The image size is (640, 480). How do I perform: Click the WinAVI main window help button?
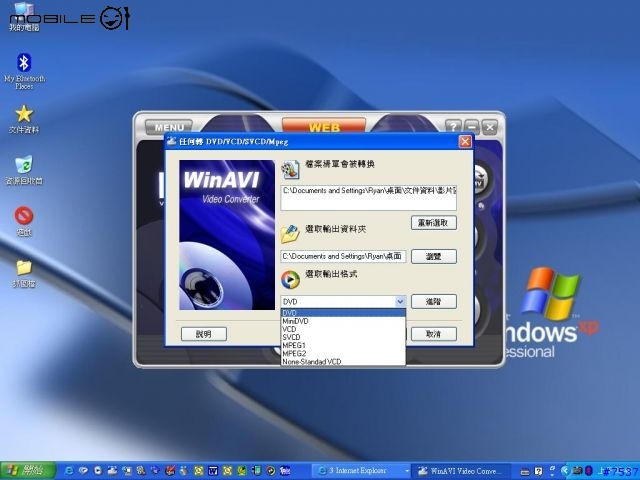453,127
